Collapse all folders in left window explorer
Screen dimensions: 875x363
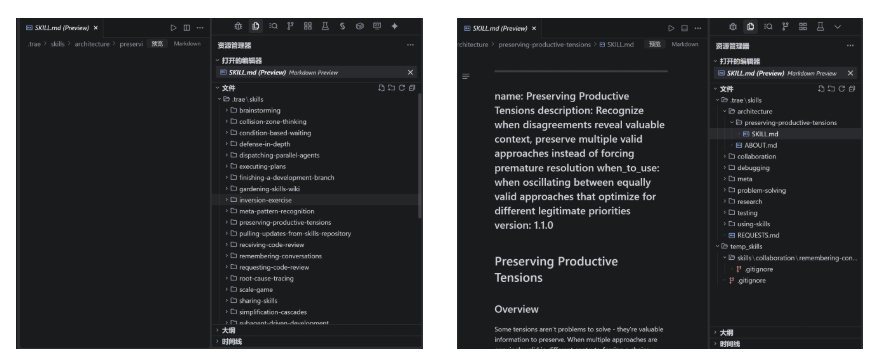tap(412, 88)
